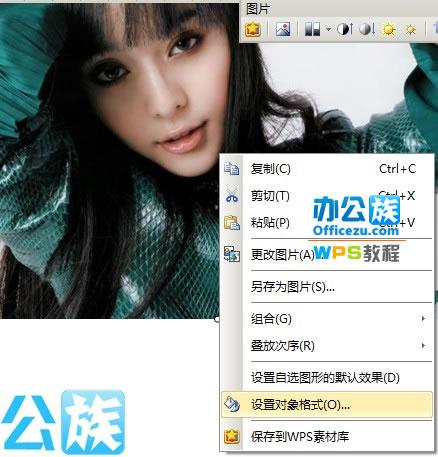Expand the 叠放次序(R) submenu arrow
Viewport: 438px width, 457px height.
click(423, 345)
